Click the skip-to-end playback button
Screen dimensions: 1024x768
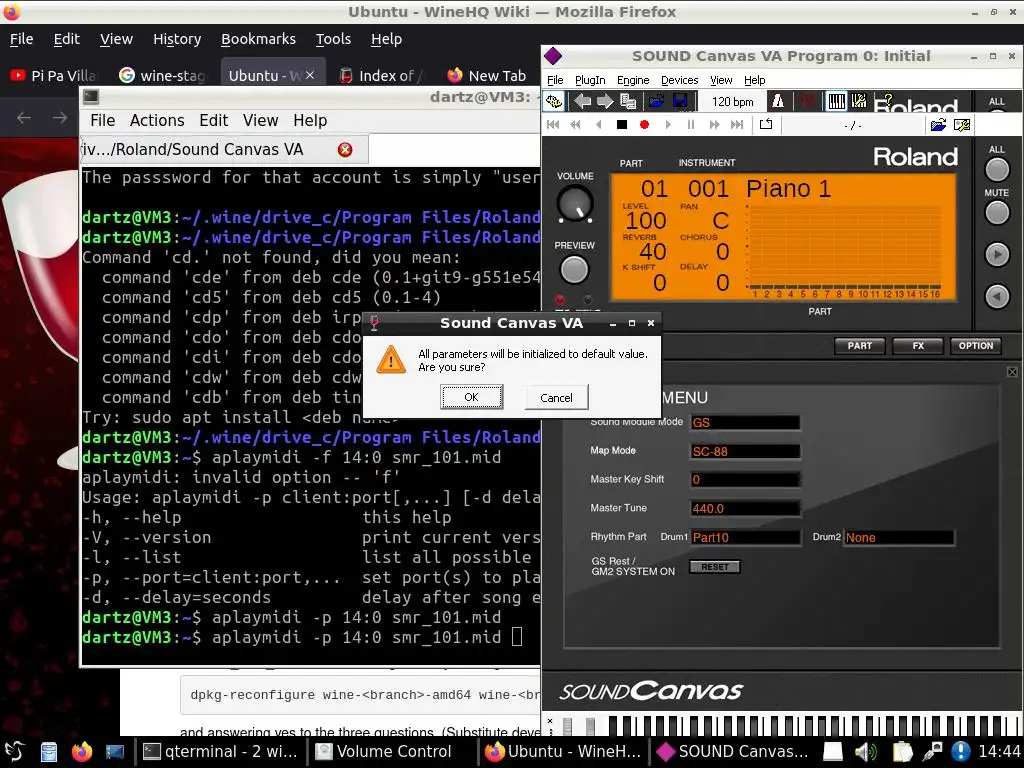coord(737,125)
